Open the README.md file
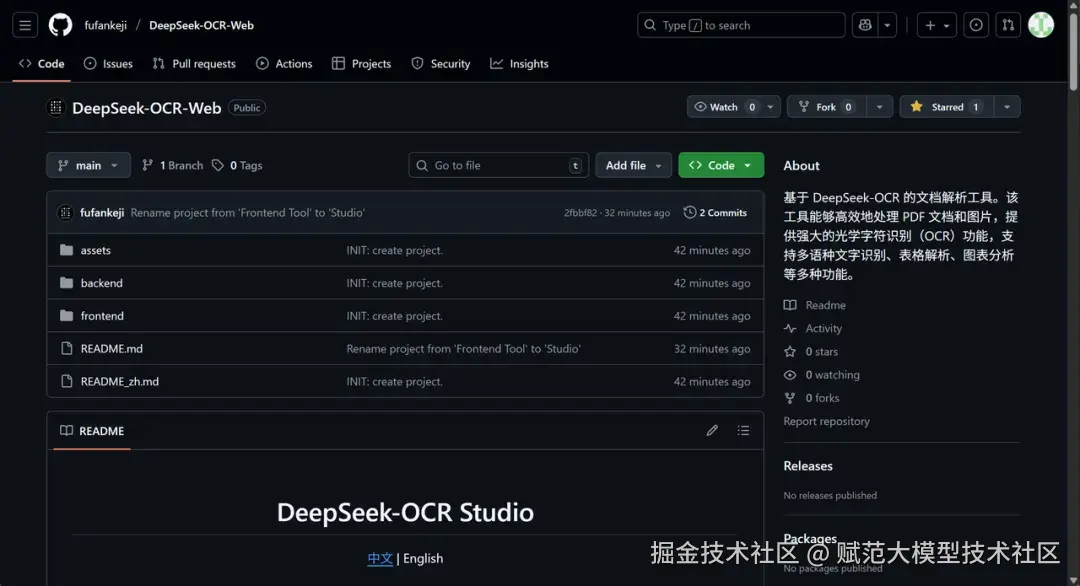 point(112,348)
